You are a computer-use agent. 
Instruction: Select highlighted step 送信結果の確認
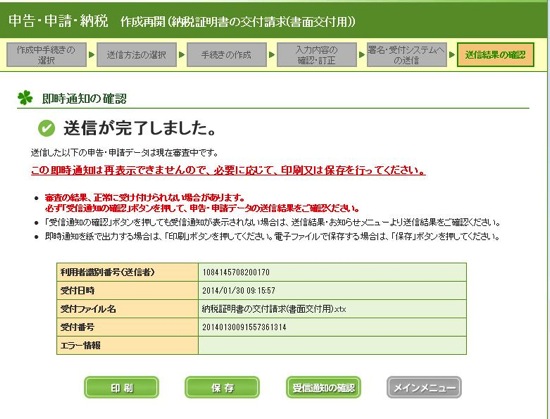(x=495, y=55)
